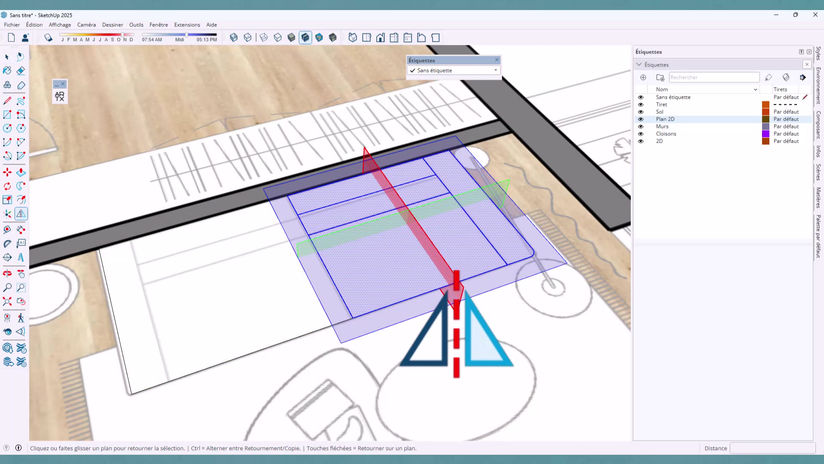The width and height of the screenshot is (824, 464).
Task: Add a new tag with plus icon
Action: (643, 77)
